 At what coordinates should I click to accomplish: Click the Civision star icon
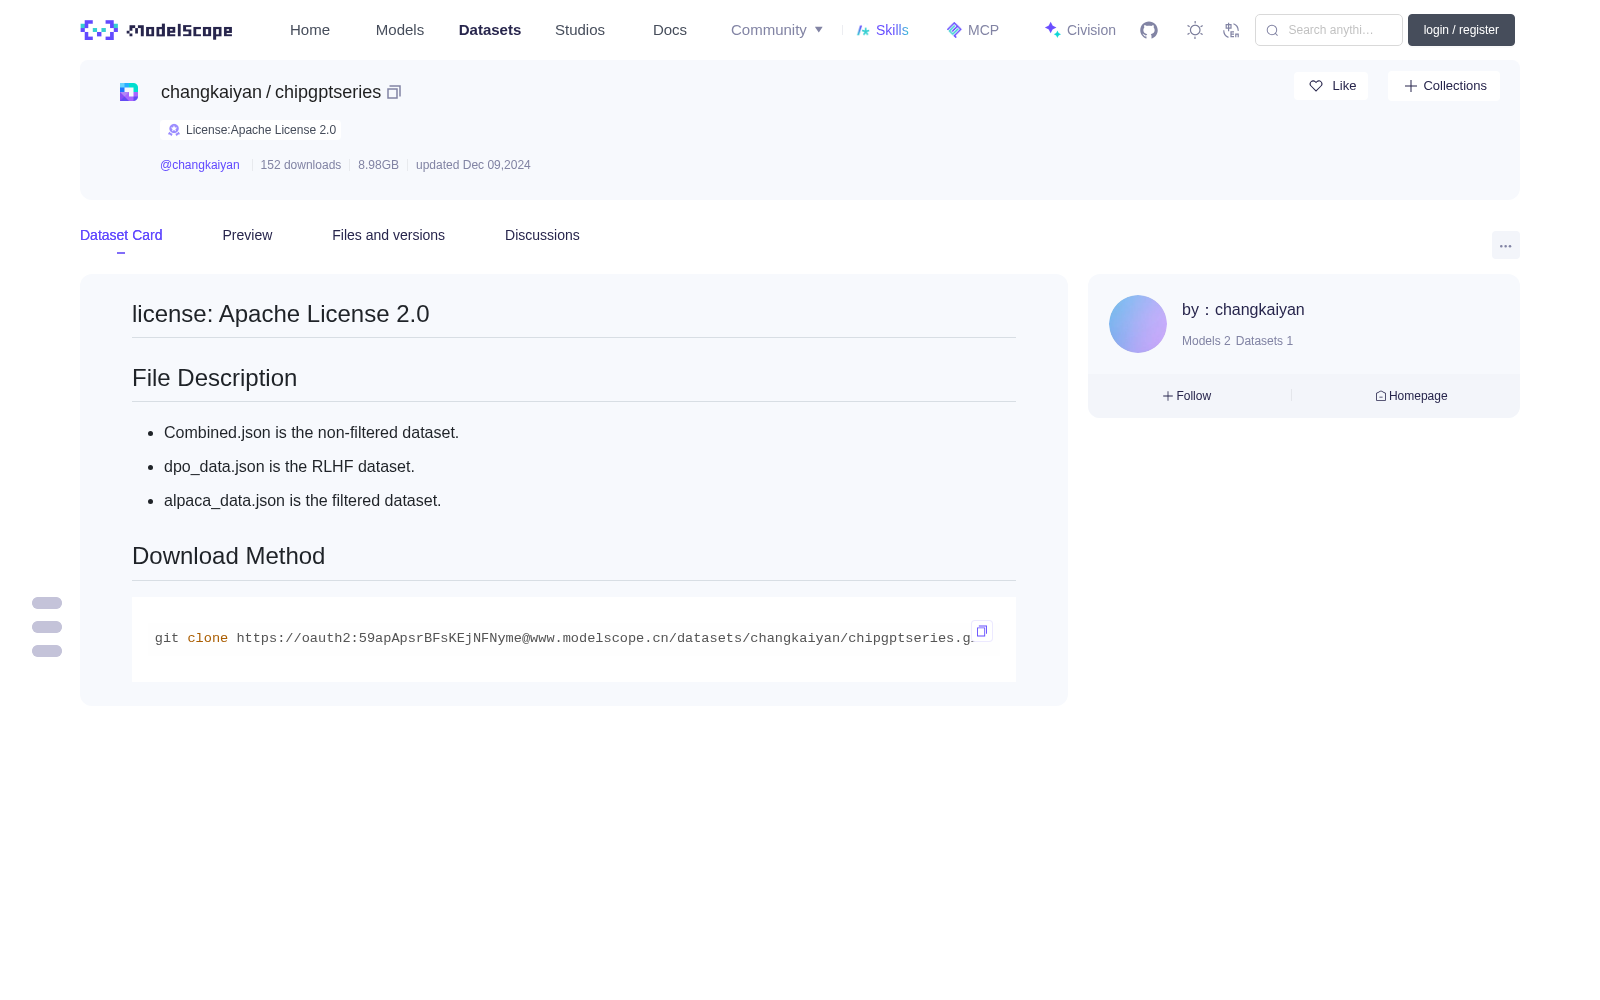coord(1052,30)
